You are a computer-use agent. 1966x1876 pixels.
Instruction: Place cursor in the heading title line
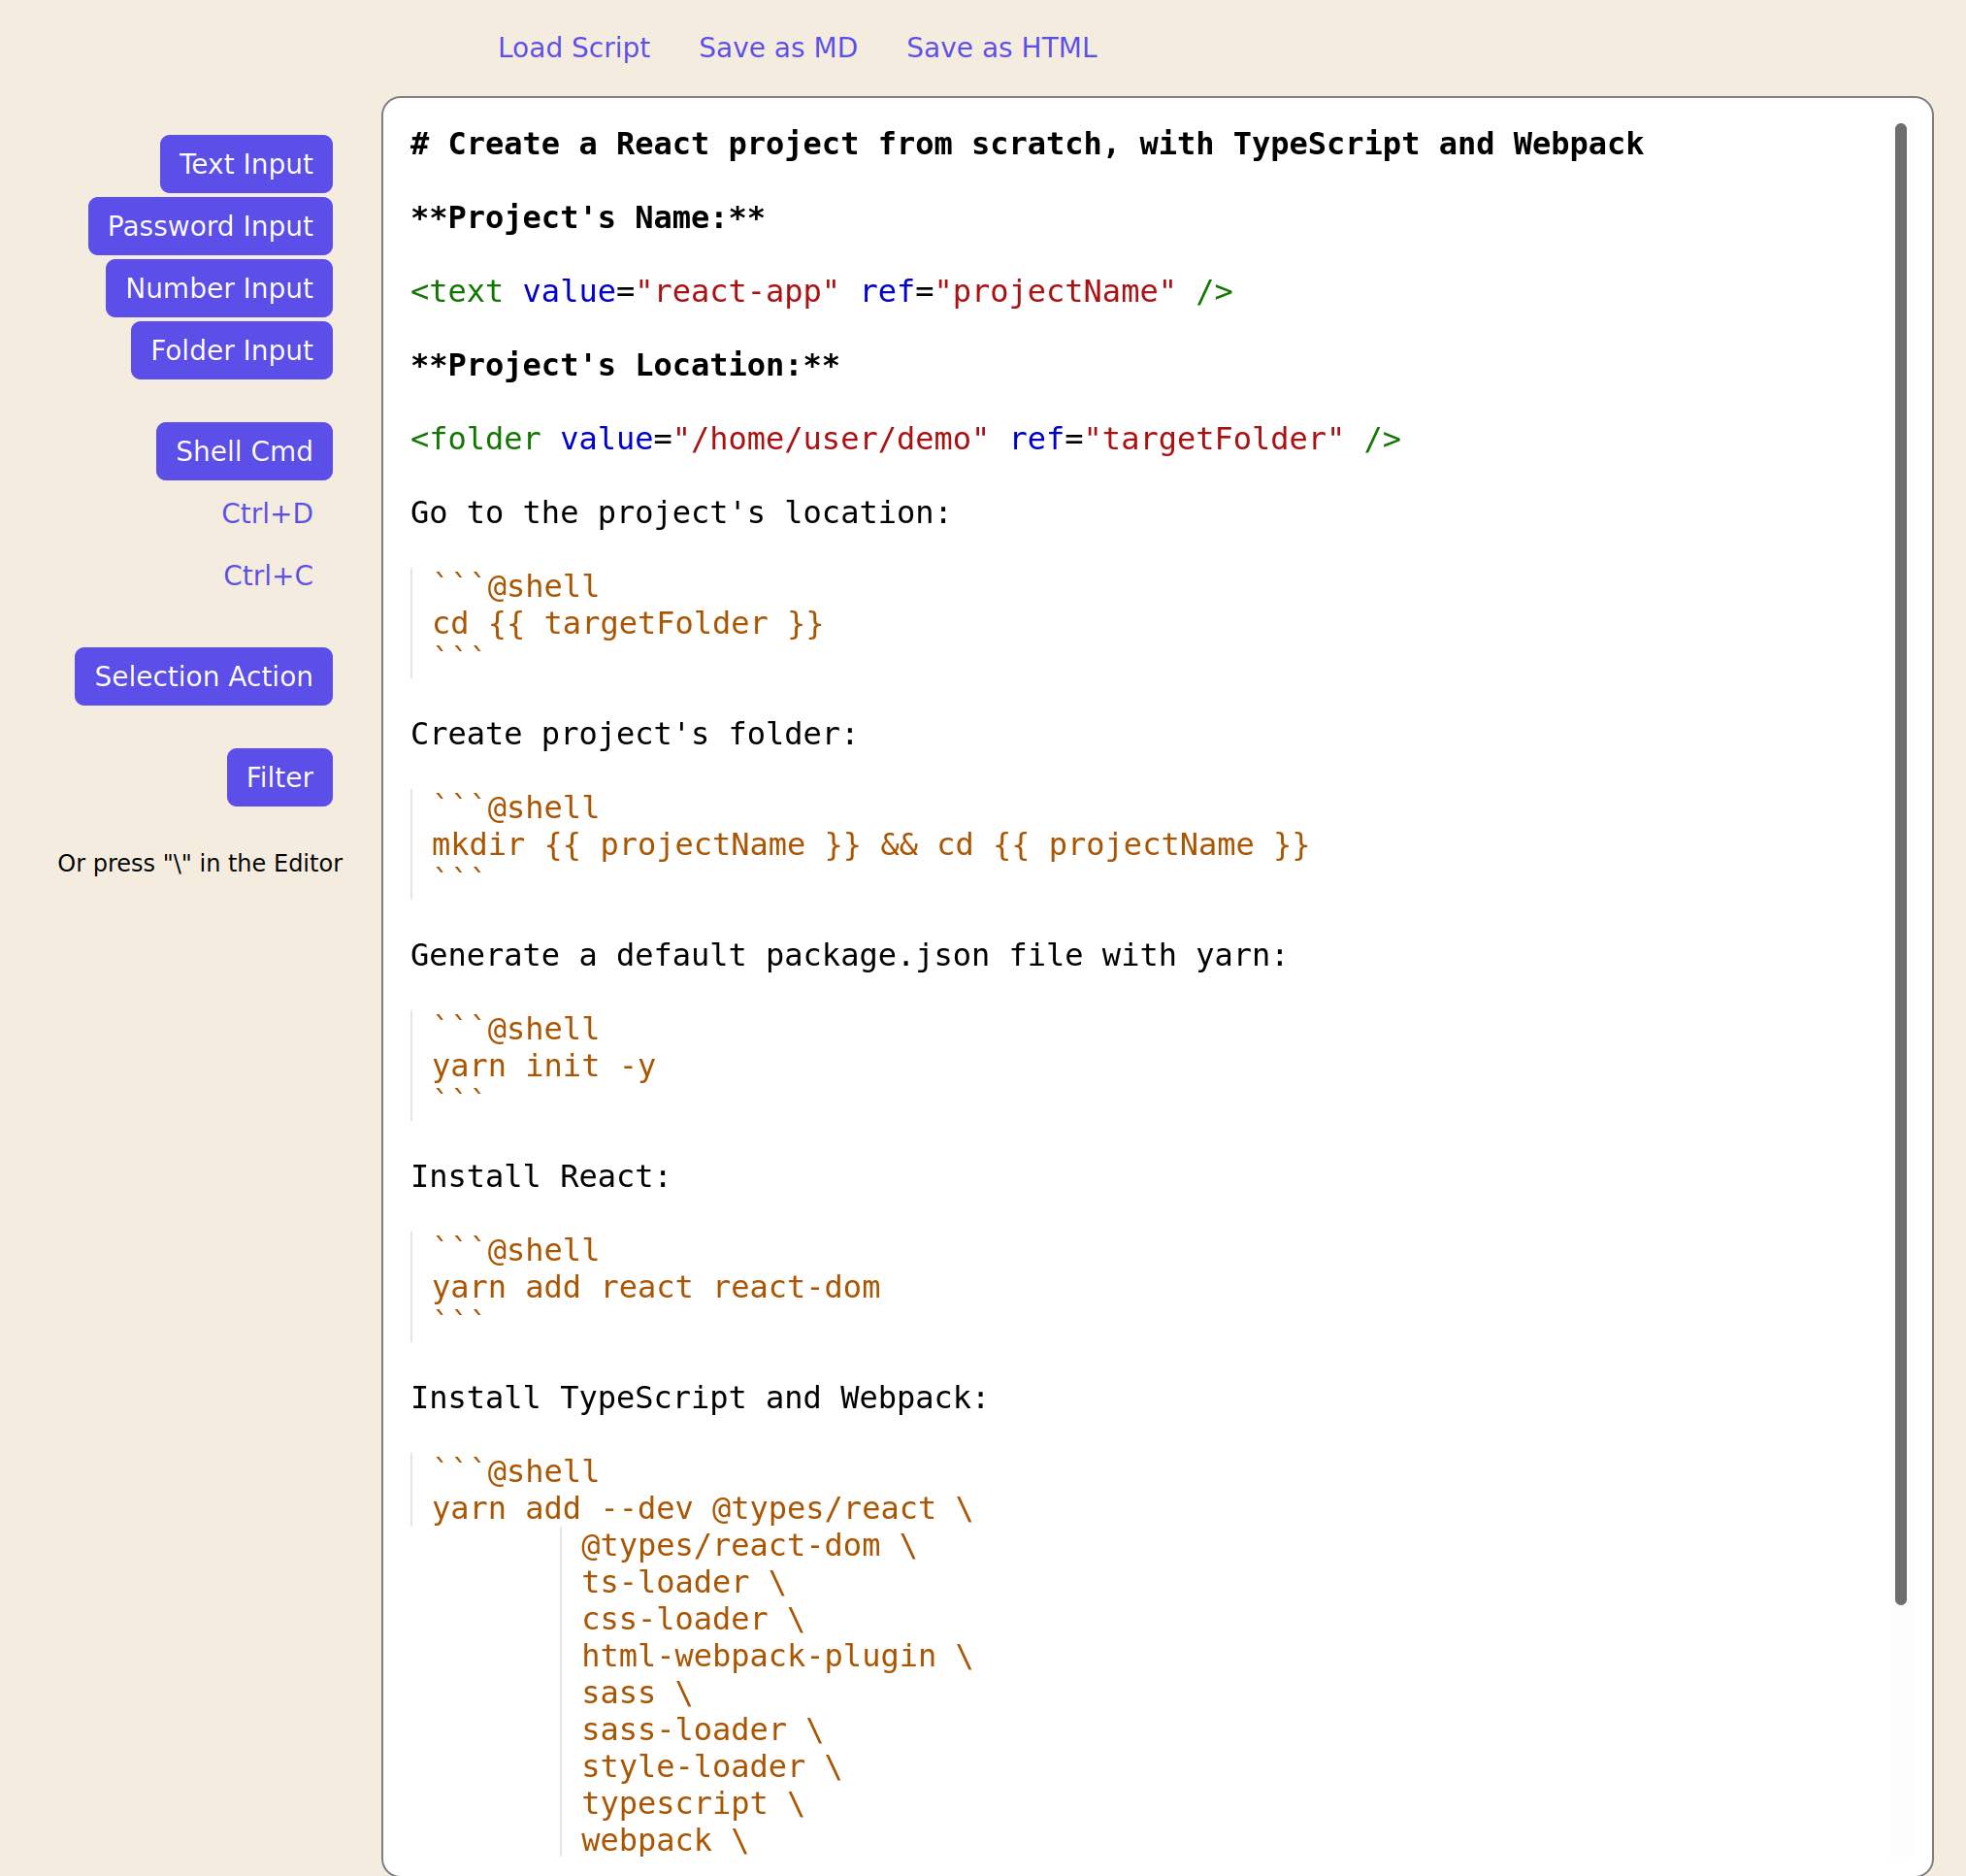click(1026, 144)
